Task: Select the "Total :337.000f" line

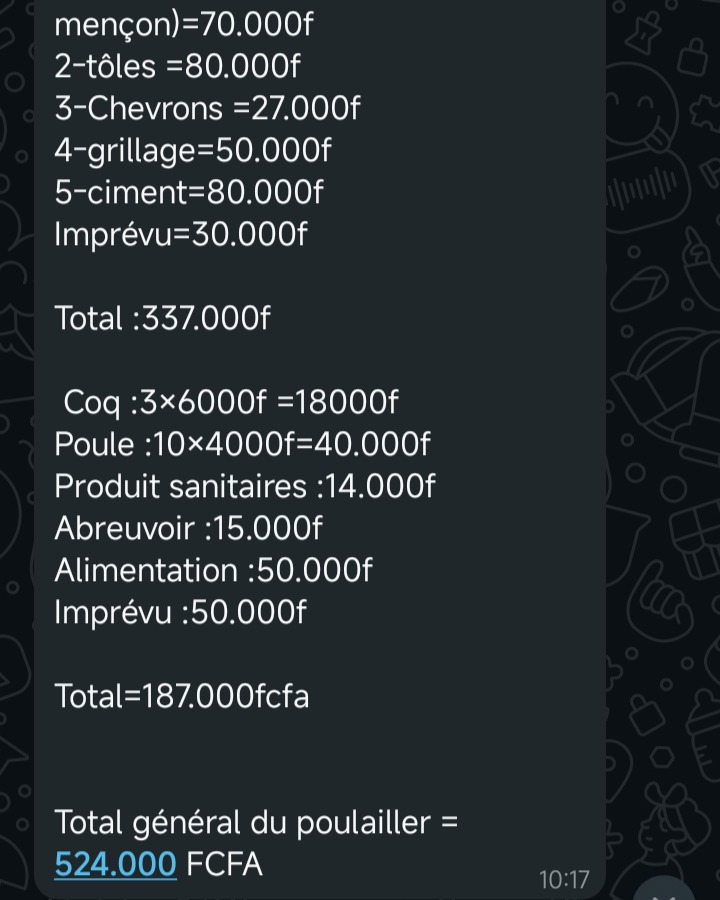Action: coord(162,318)
